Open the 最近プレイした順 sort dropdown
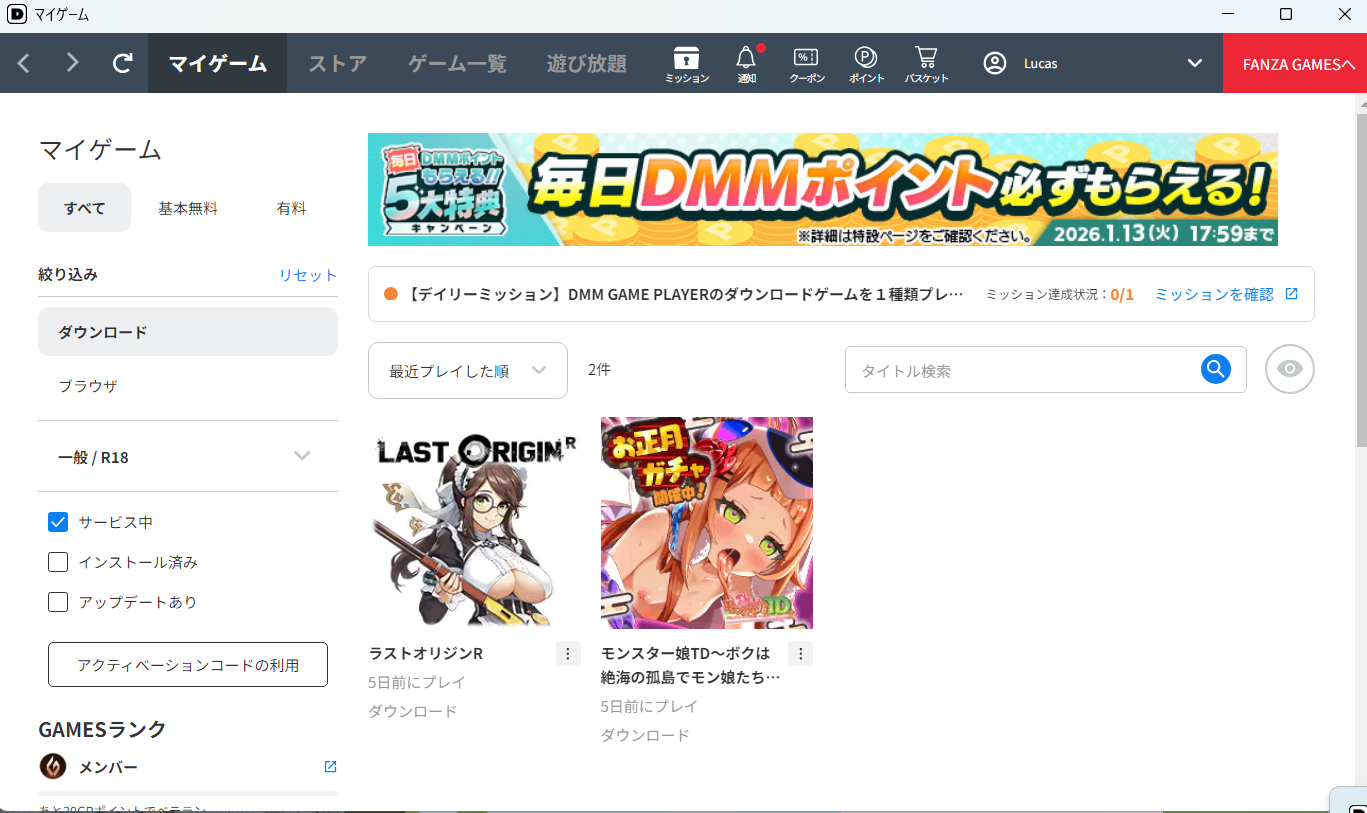This screenshot has height=813, width=1367. (468, 370)
